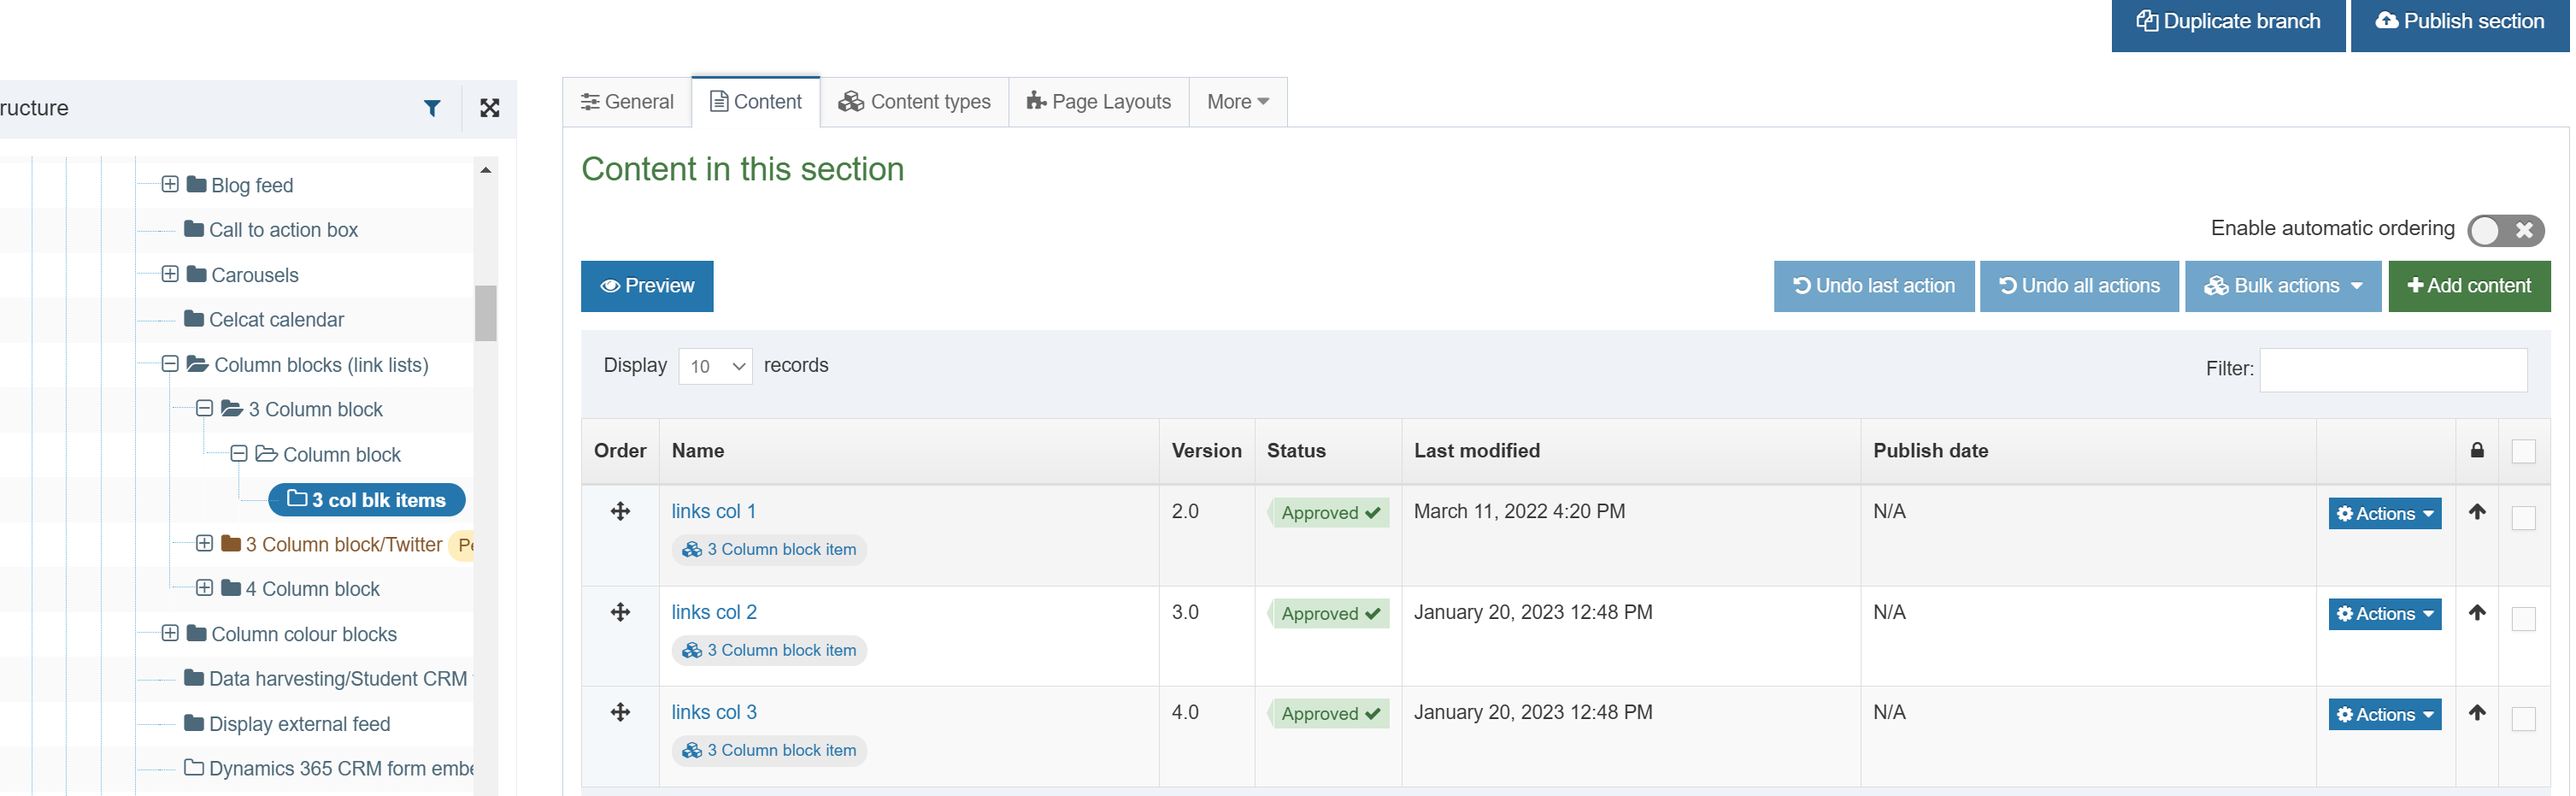2576x796 pixels.
Task: Click drag handle icon for links col 3
Action: point(620,712)
